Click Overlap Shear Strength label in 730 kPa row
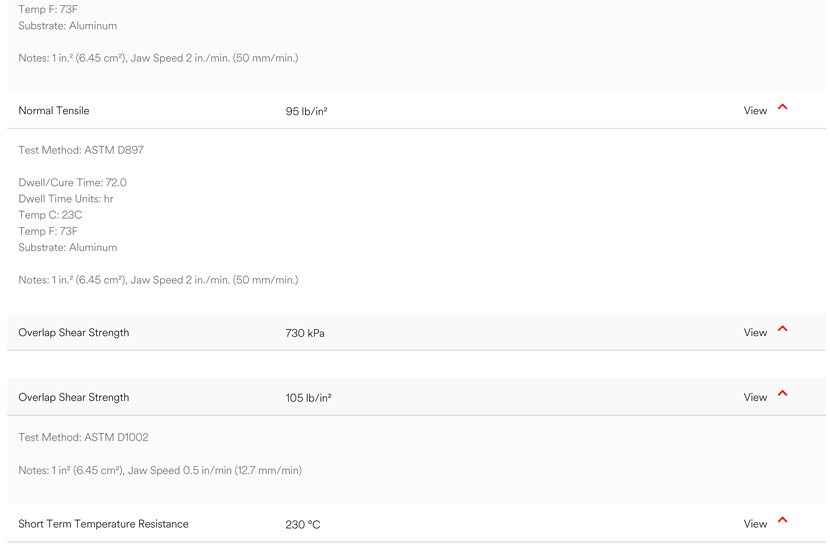The image size is (830, 549). click(74, 333)
